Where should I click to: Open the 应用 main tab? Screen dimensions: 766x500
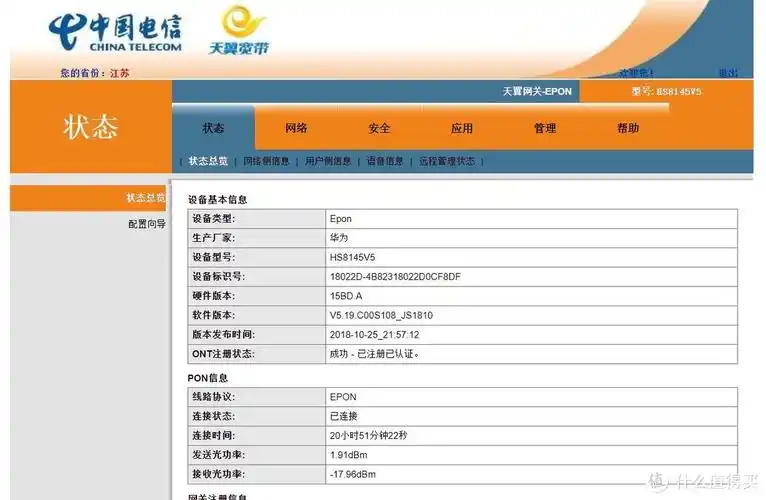pos(462,129)
